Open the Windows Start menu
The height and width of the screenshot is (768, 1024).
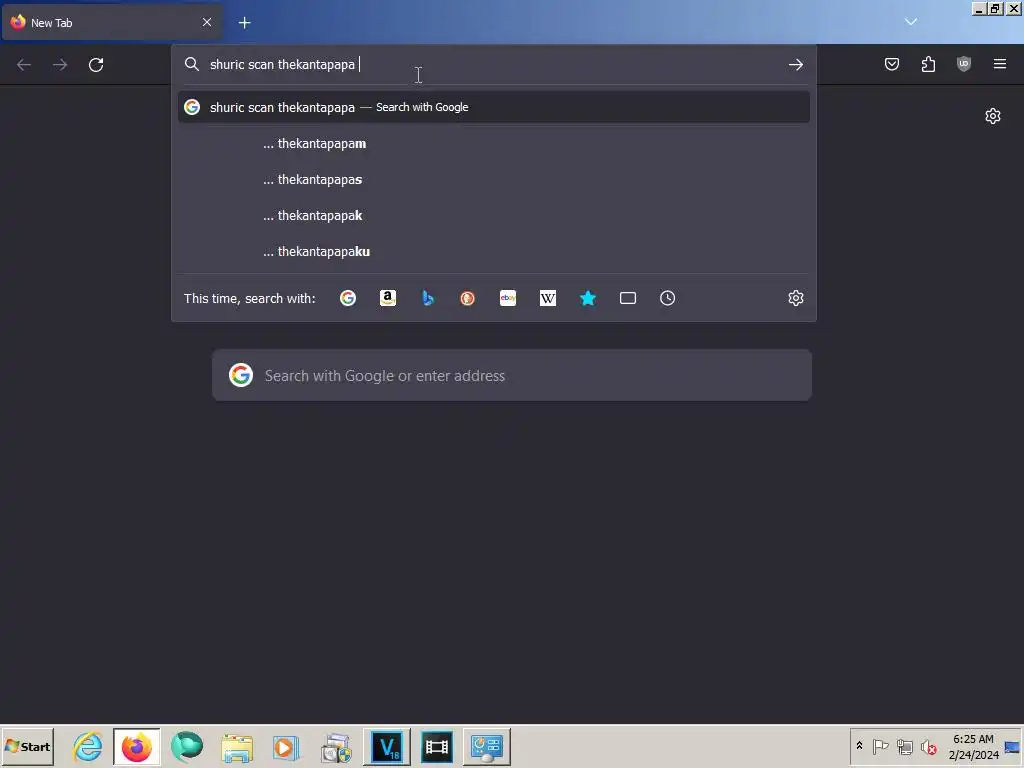tap(27, 746)
